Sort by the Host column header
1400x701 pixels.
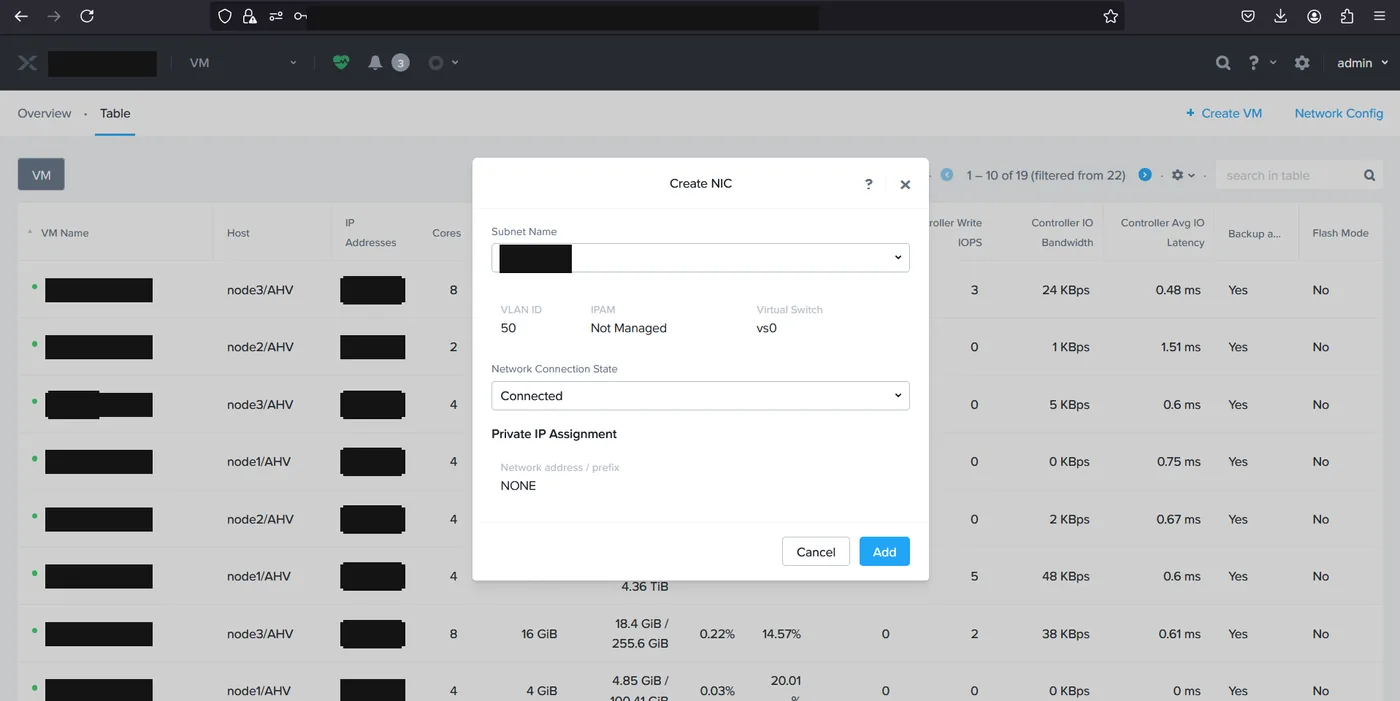[x=238, y=233]
